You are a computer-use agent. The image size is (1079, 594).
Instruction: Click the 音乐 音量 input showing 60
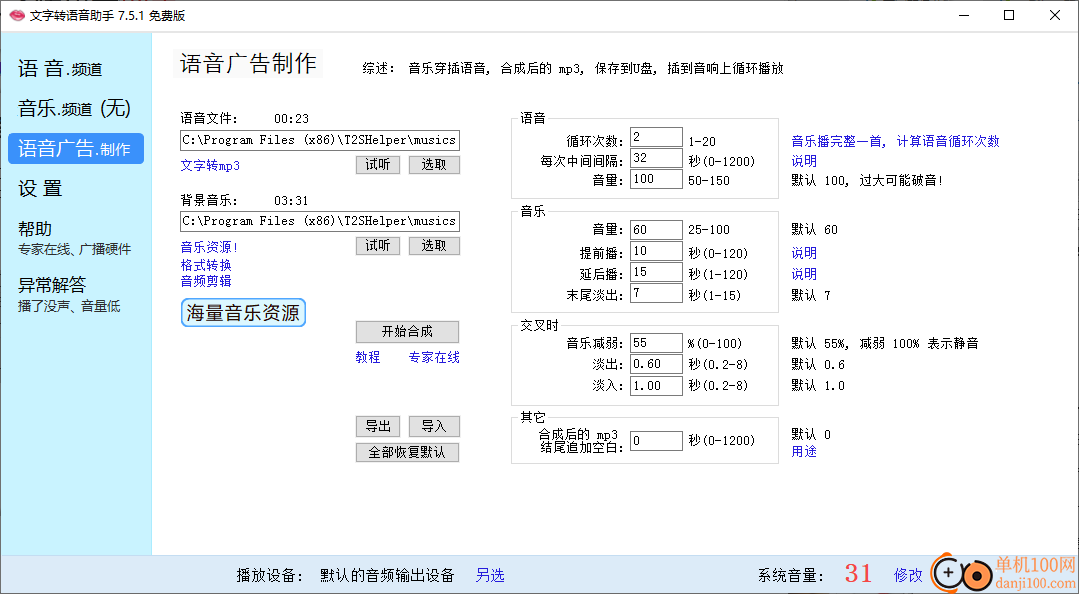[x=656, y=230]
